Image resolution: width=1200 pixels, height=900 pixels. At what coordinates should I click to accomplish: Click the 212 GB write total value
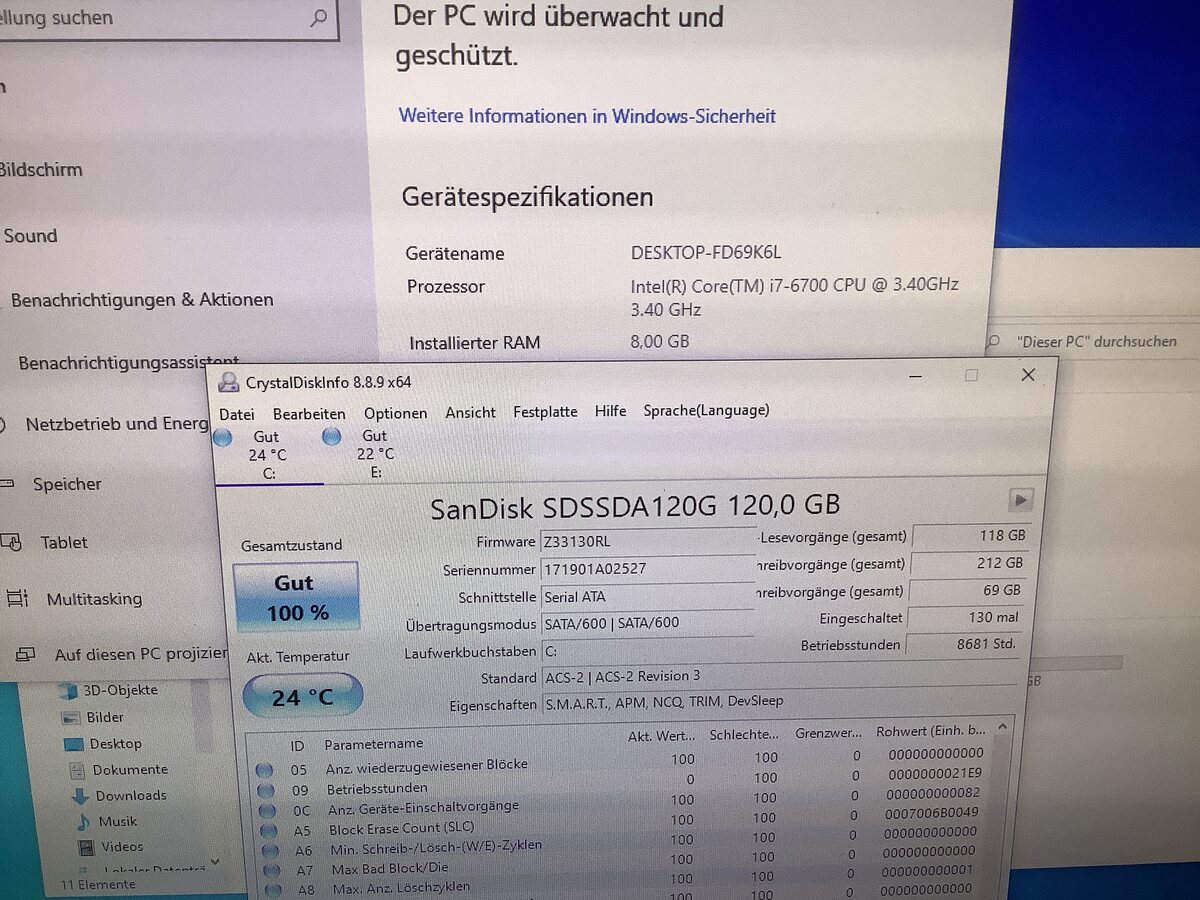tap(969, 563)
